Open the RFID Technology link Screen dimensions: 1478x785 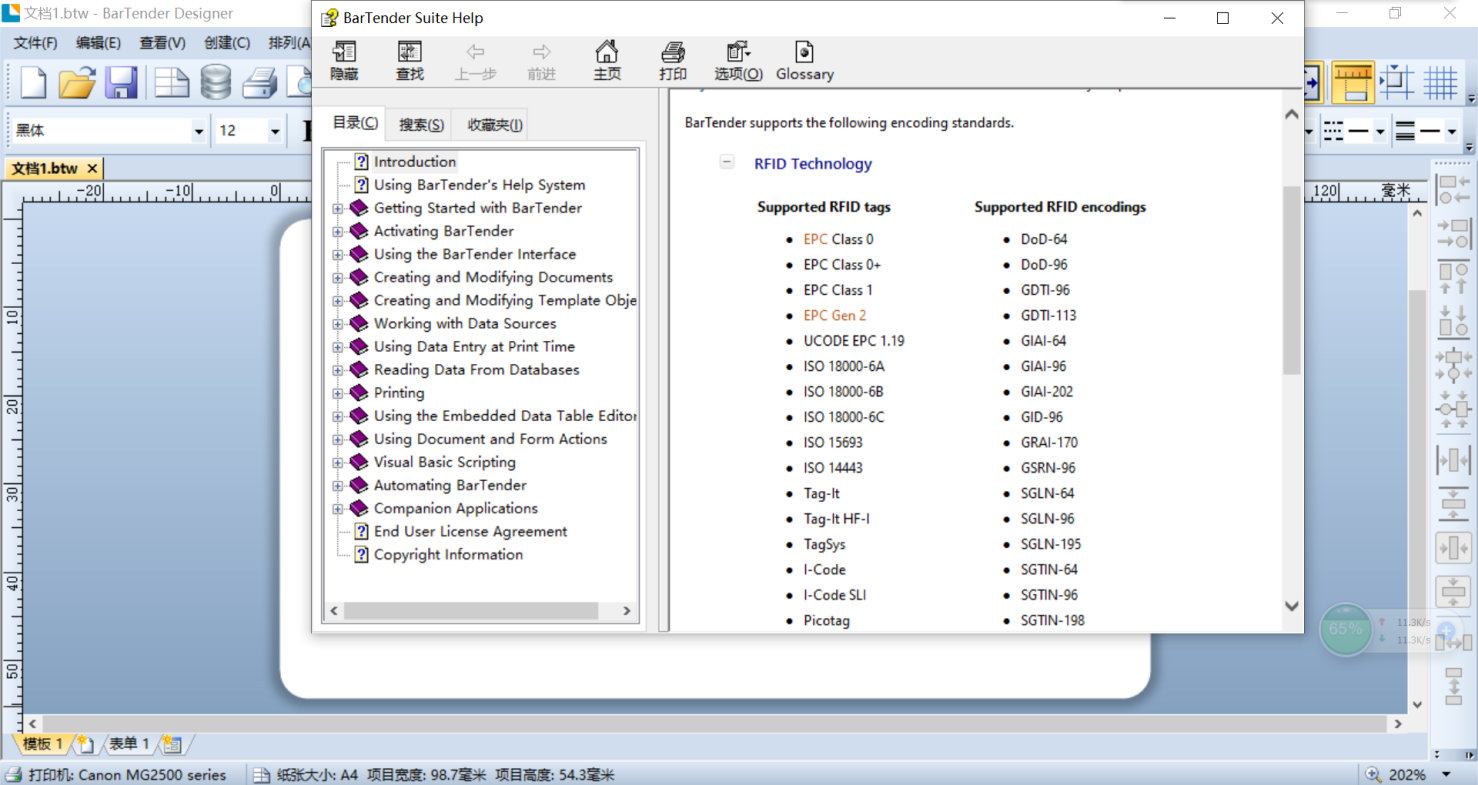(x=812, y=164)
